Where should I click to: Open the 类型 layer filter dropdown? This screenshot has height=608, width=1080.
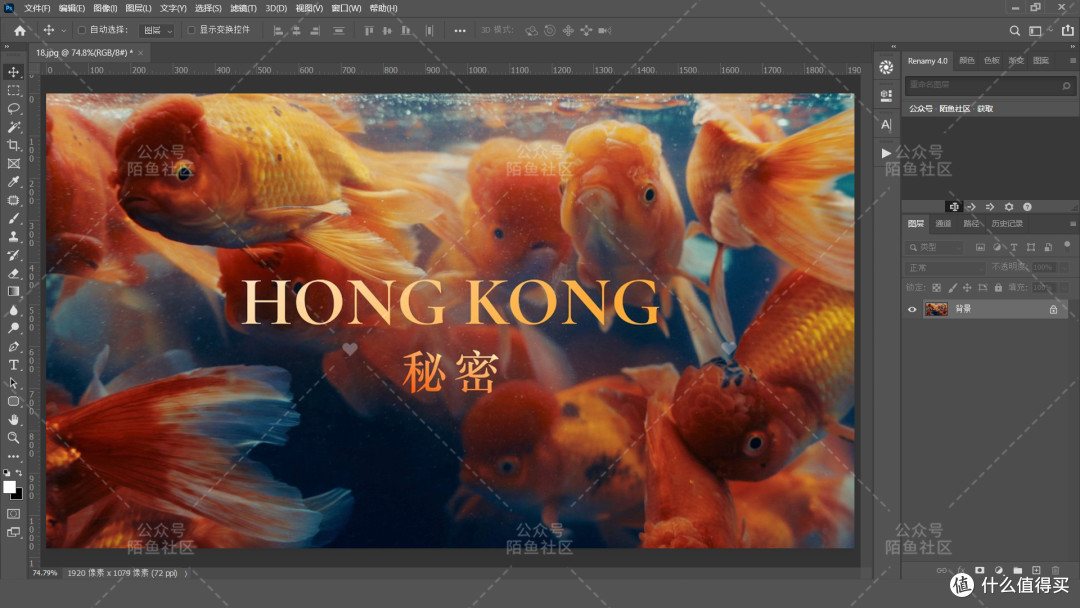point(936,247)
